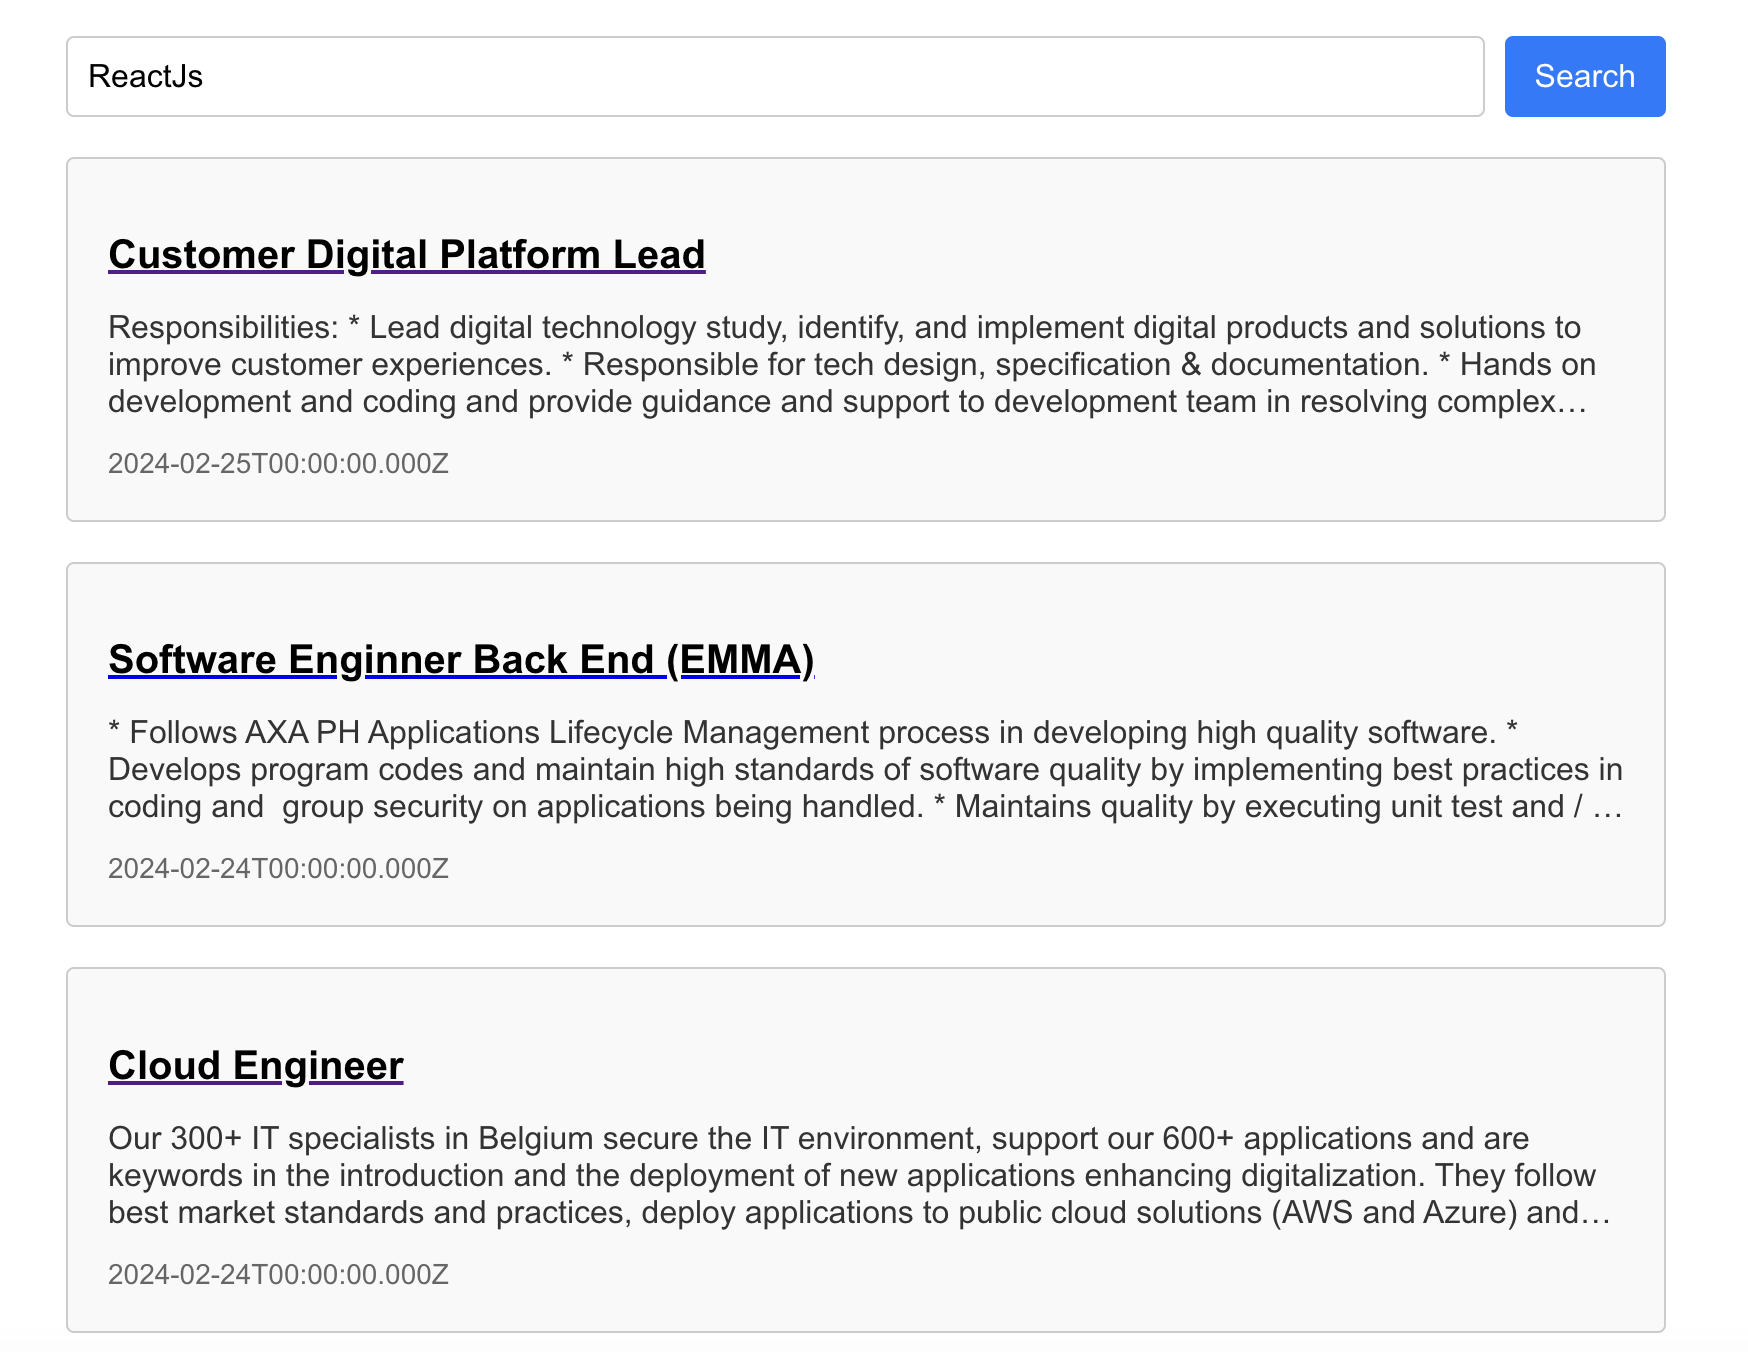Click the Cloud Engineer job card

865,1150
